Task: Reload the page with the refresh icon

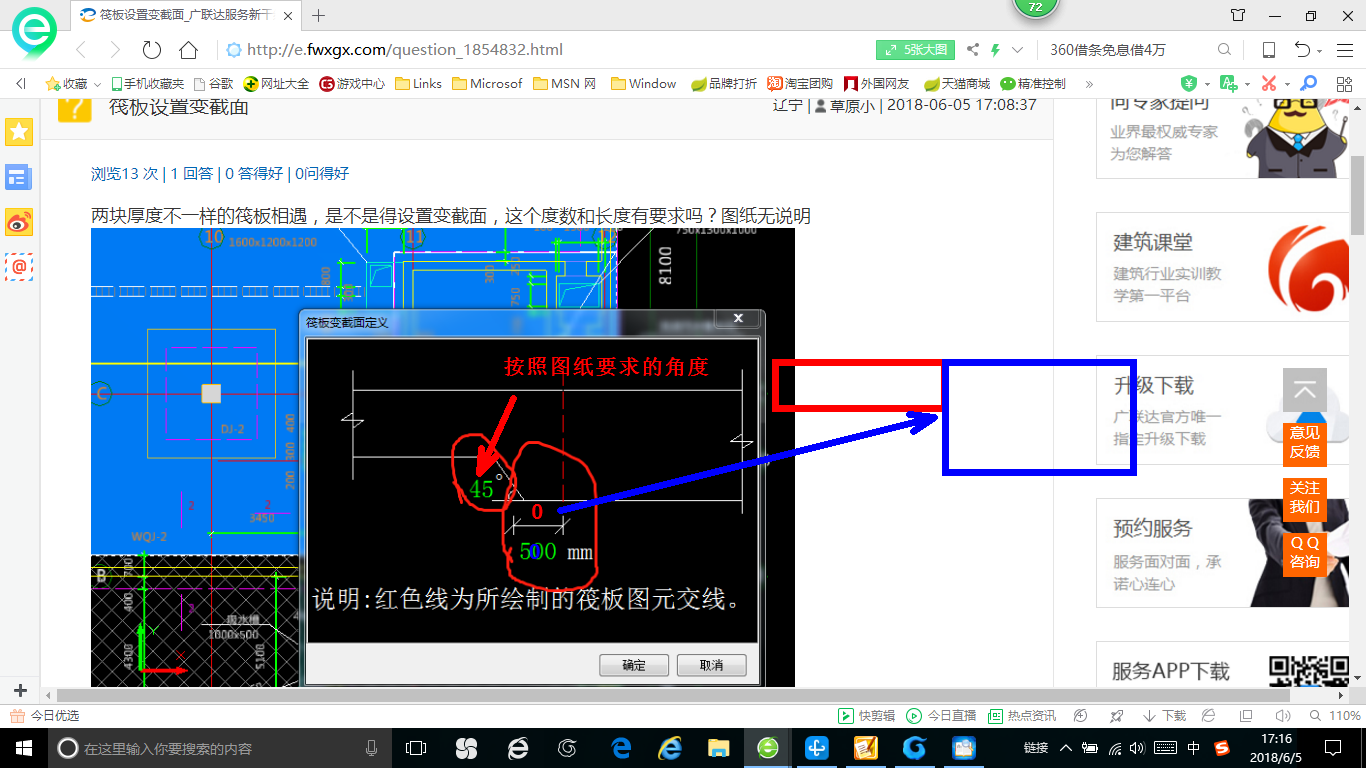Action: [x=152, y=50]
